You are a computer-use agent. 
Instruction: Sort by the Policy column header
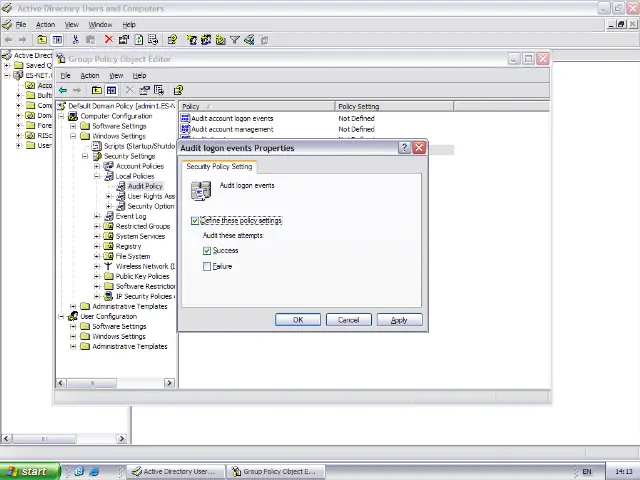(257, 107)
